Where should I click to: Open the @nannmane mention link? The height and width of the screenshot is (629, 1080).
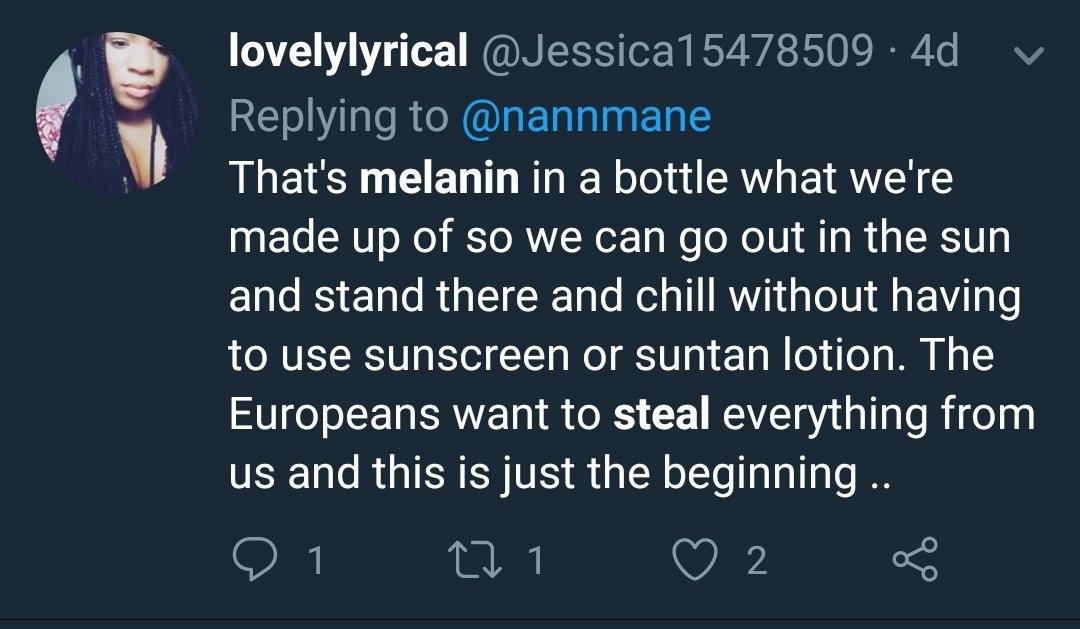point(585,116)
